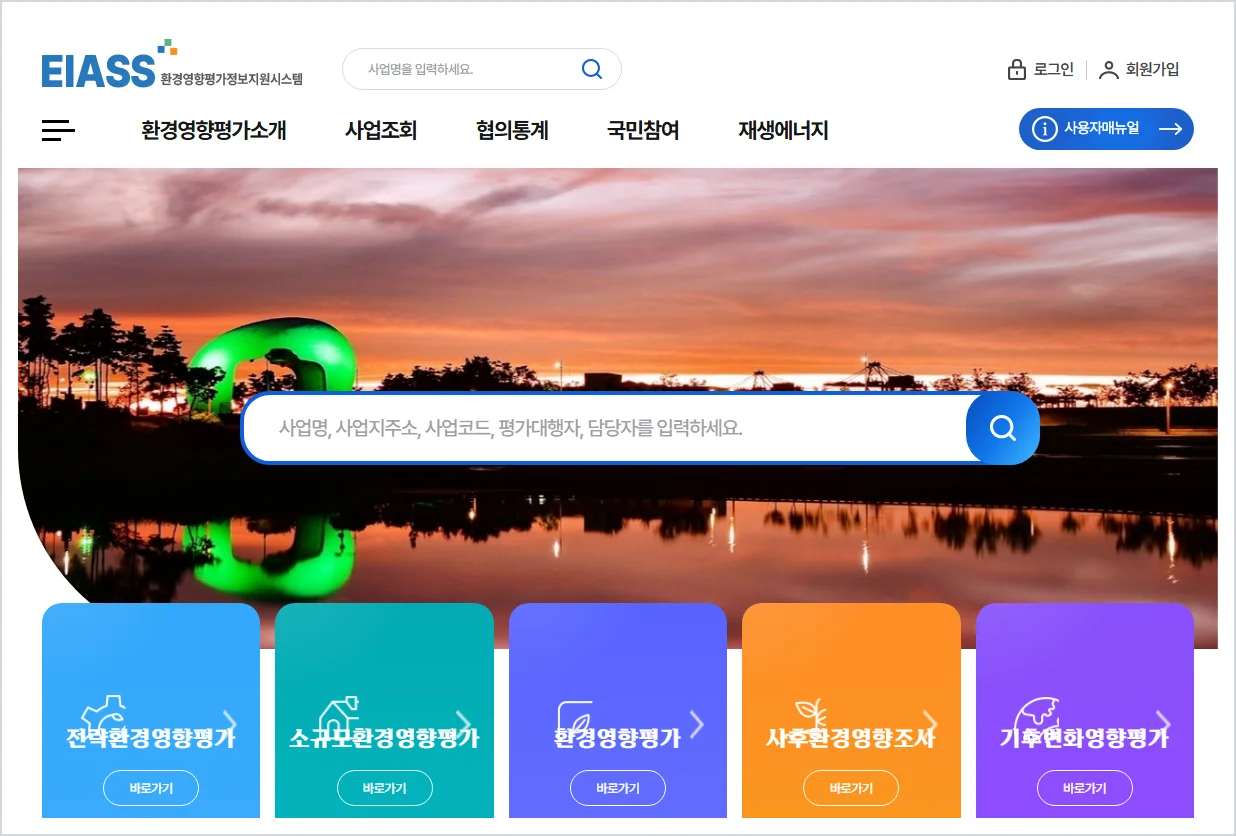Click the 회원가입 link
Image resolution: width=1236 pixels, height=836 pixels.
click(x=1153, y=69)
